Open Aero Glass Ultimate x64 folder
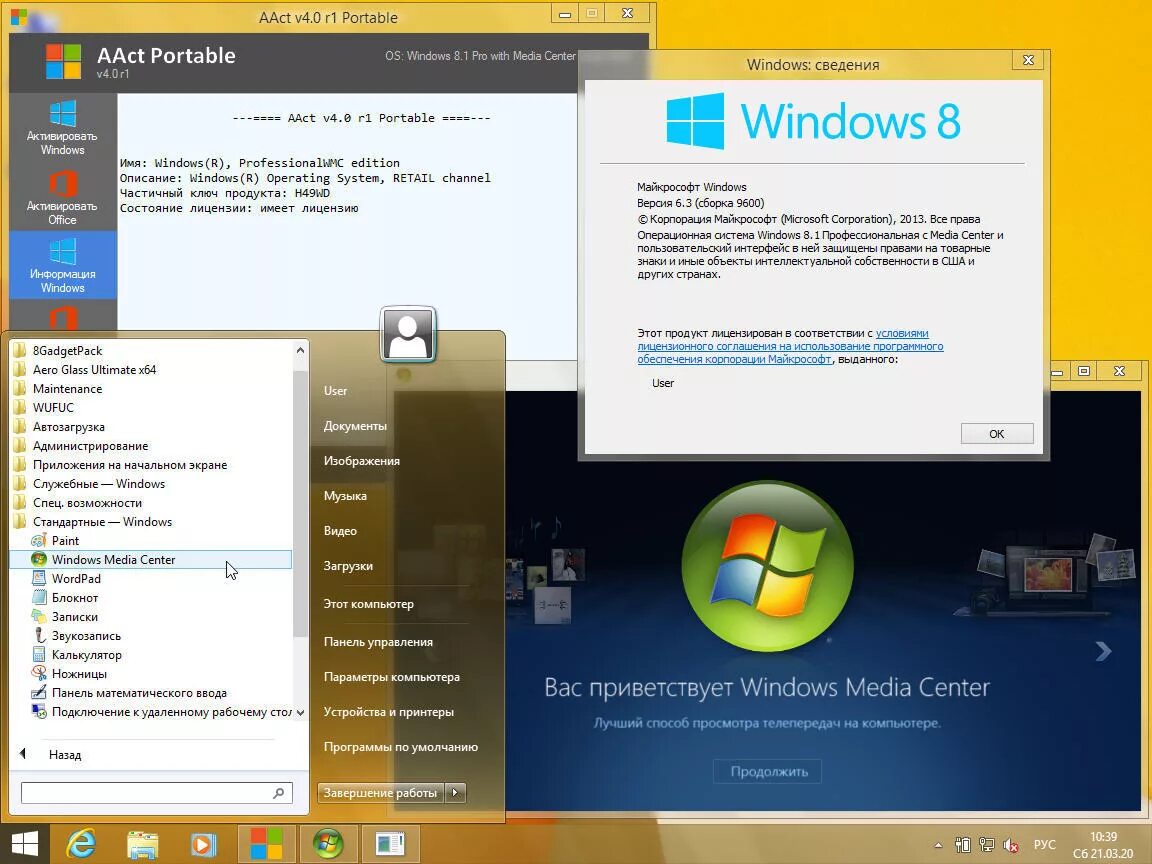The width and height of the screenshot is (1152, 864). pyautogui.click(x=94, y=370)
